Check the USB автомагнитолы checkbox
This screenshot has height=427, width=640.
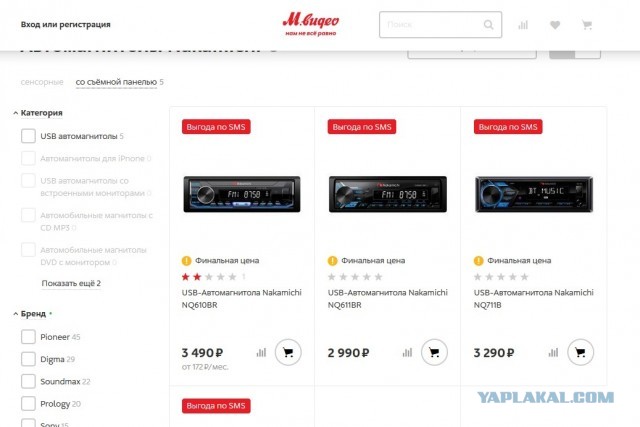(x=28, y=136)
